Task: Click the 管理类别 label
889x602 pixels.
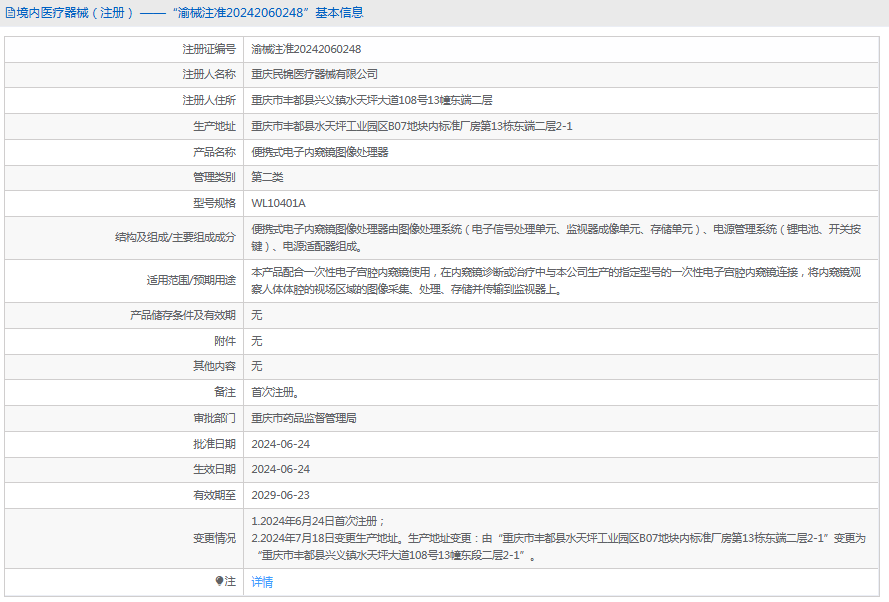Action: [x=214, y=177]
